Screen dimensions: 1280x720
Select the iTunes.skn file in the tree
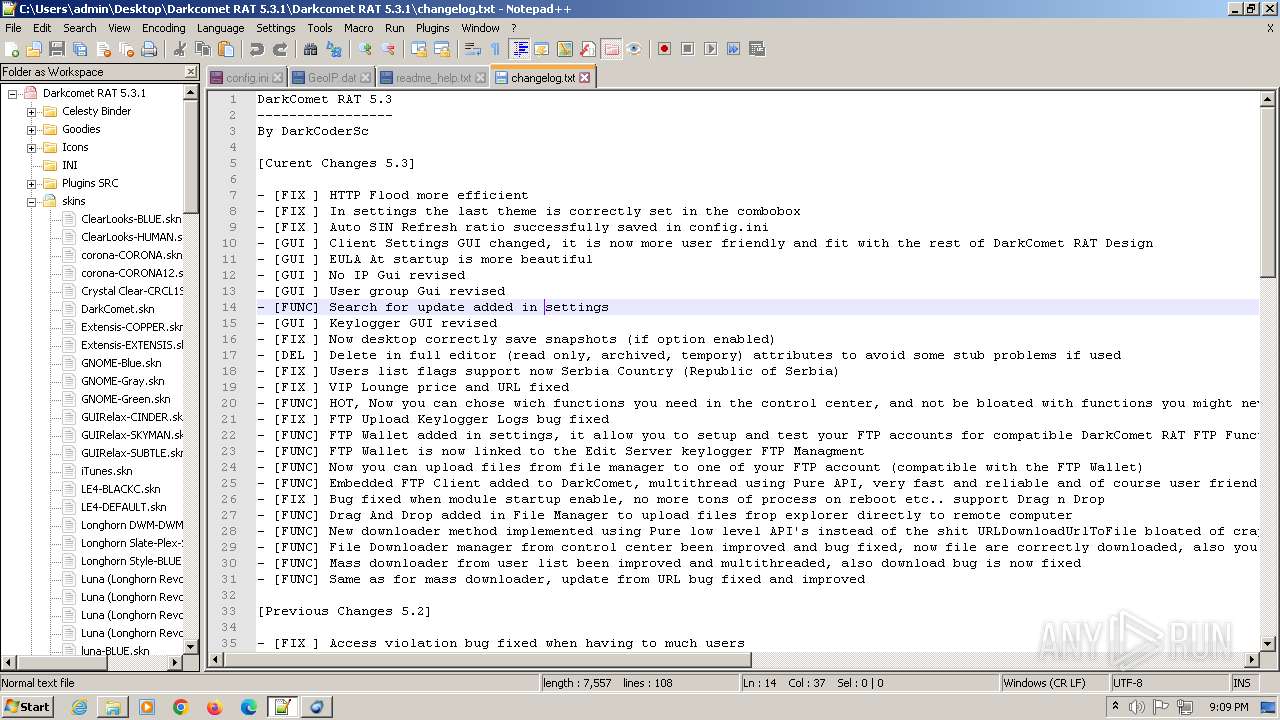106,471
